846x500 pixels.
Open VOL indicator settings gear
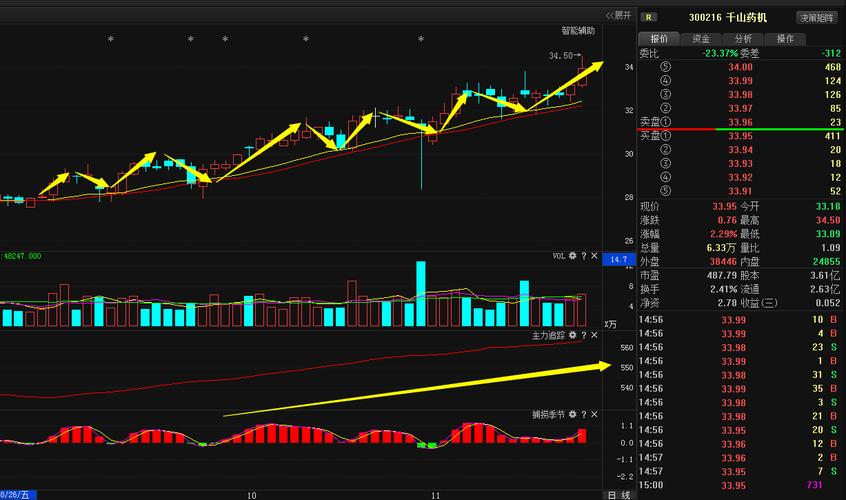573,256
